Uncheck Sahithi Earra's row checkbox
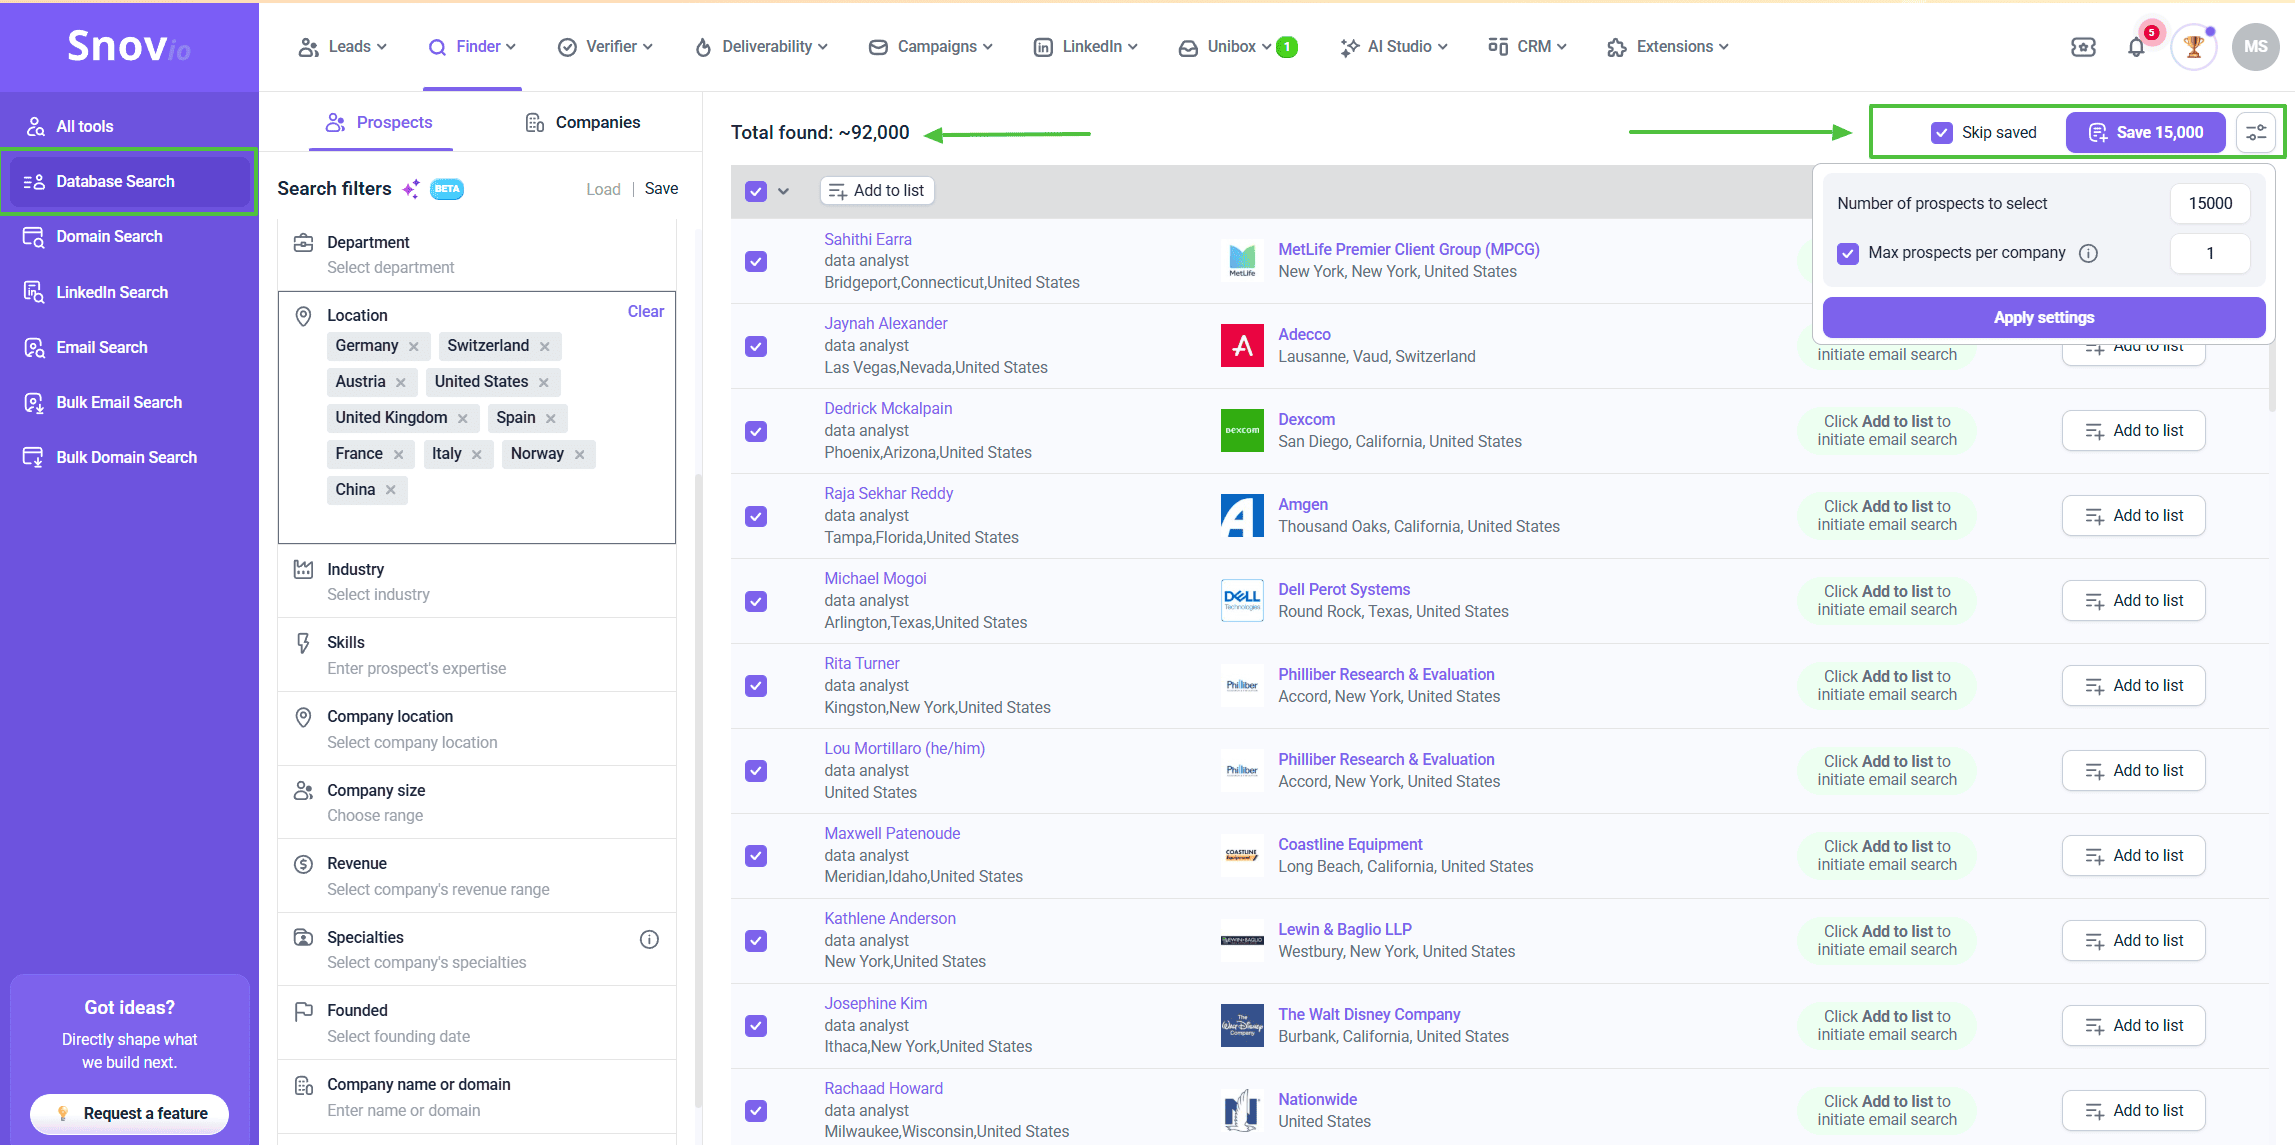The image size is (2295, 1145). tap(756, 261)
